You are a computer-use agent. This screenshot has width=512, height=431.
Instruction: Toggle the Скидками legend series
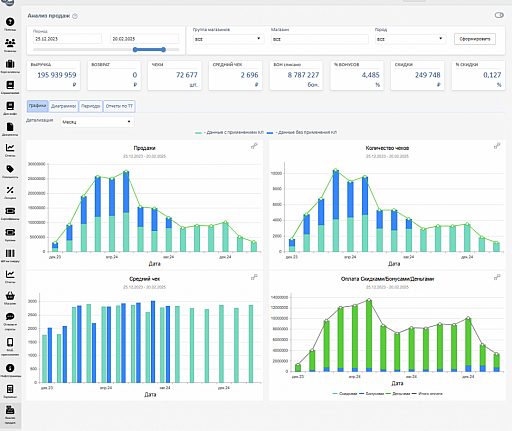click(x=345, y=394)
